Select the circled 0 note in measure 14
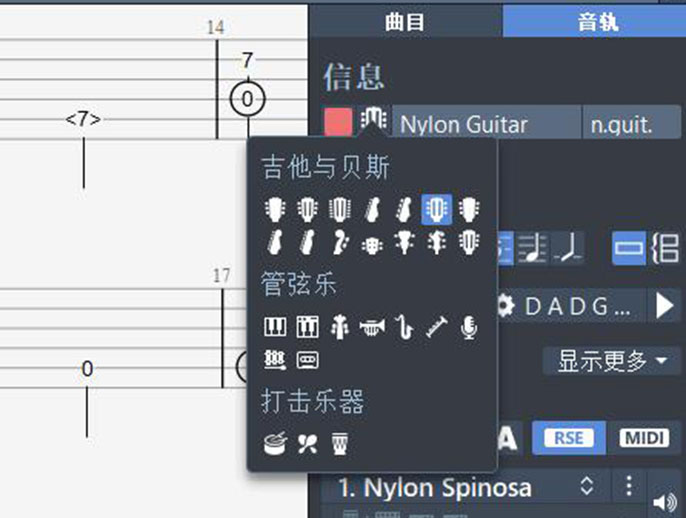 coord(248,99)
